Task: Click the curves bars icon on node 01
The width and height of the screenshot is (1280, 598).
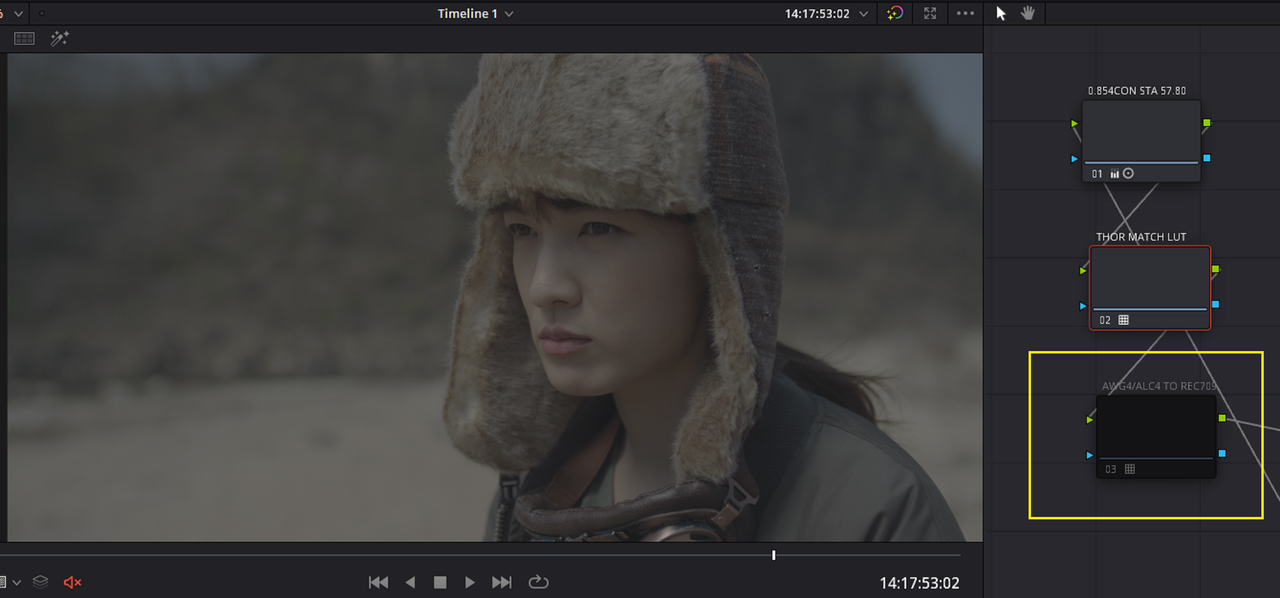Action: click(x=1114, y=174)
